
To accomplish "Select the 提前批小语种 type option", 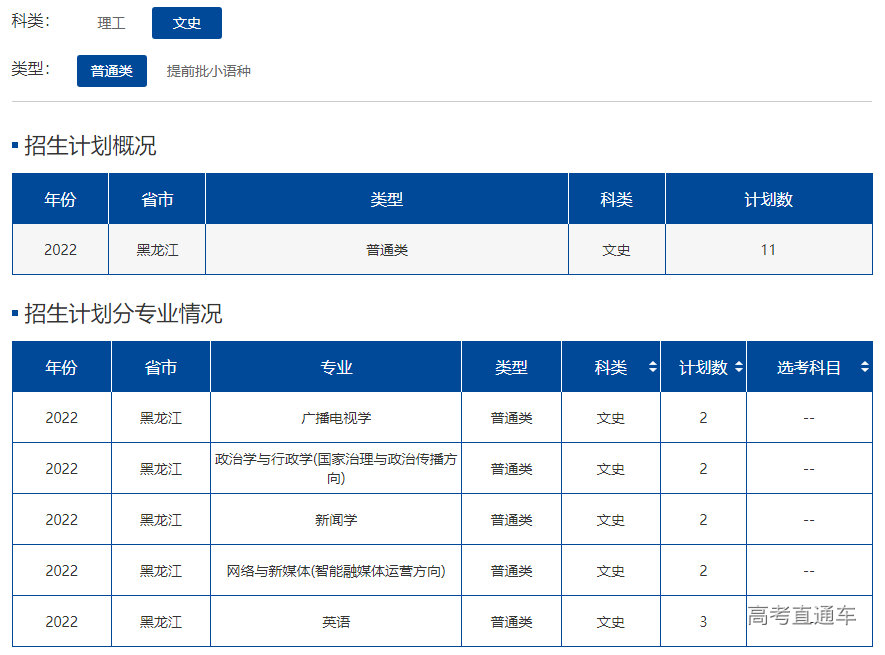I will tap(208, 71).
